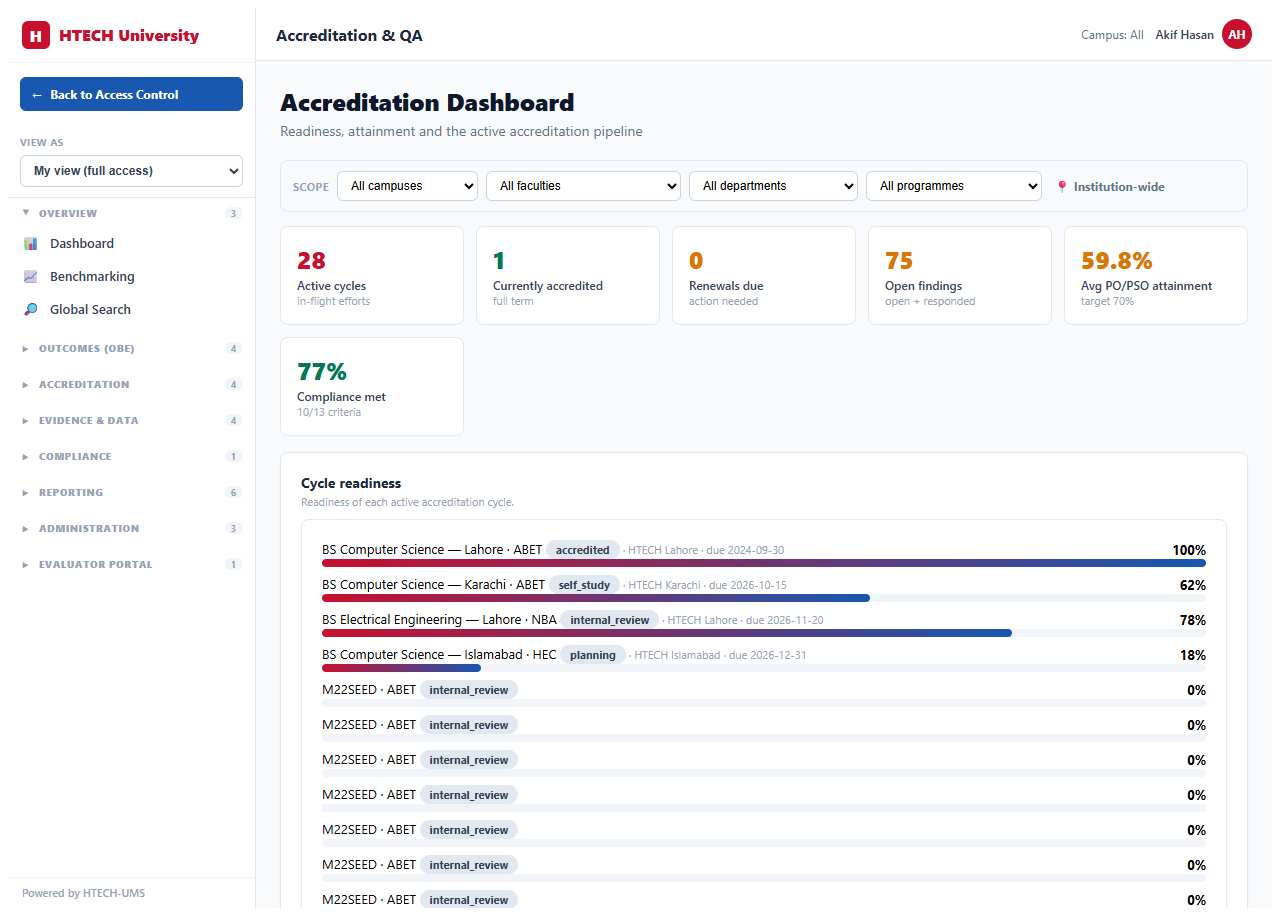Expand the Compliance section
1280x916 pixels.
click(131, 456)
